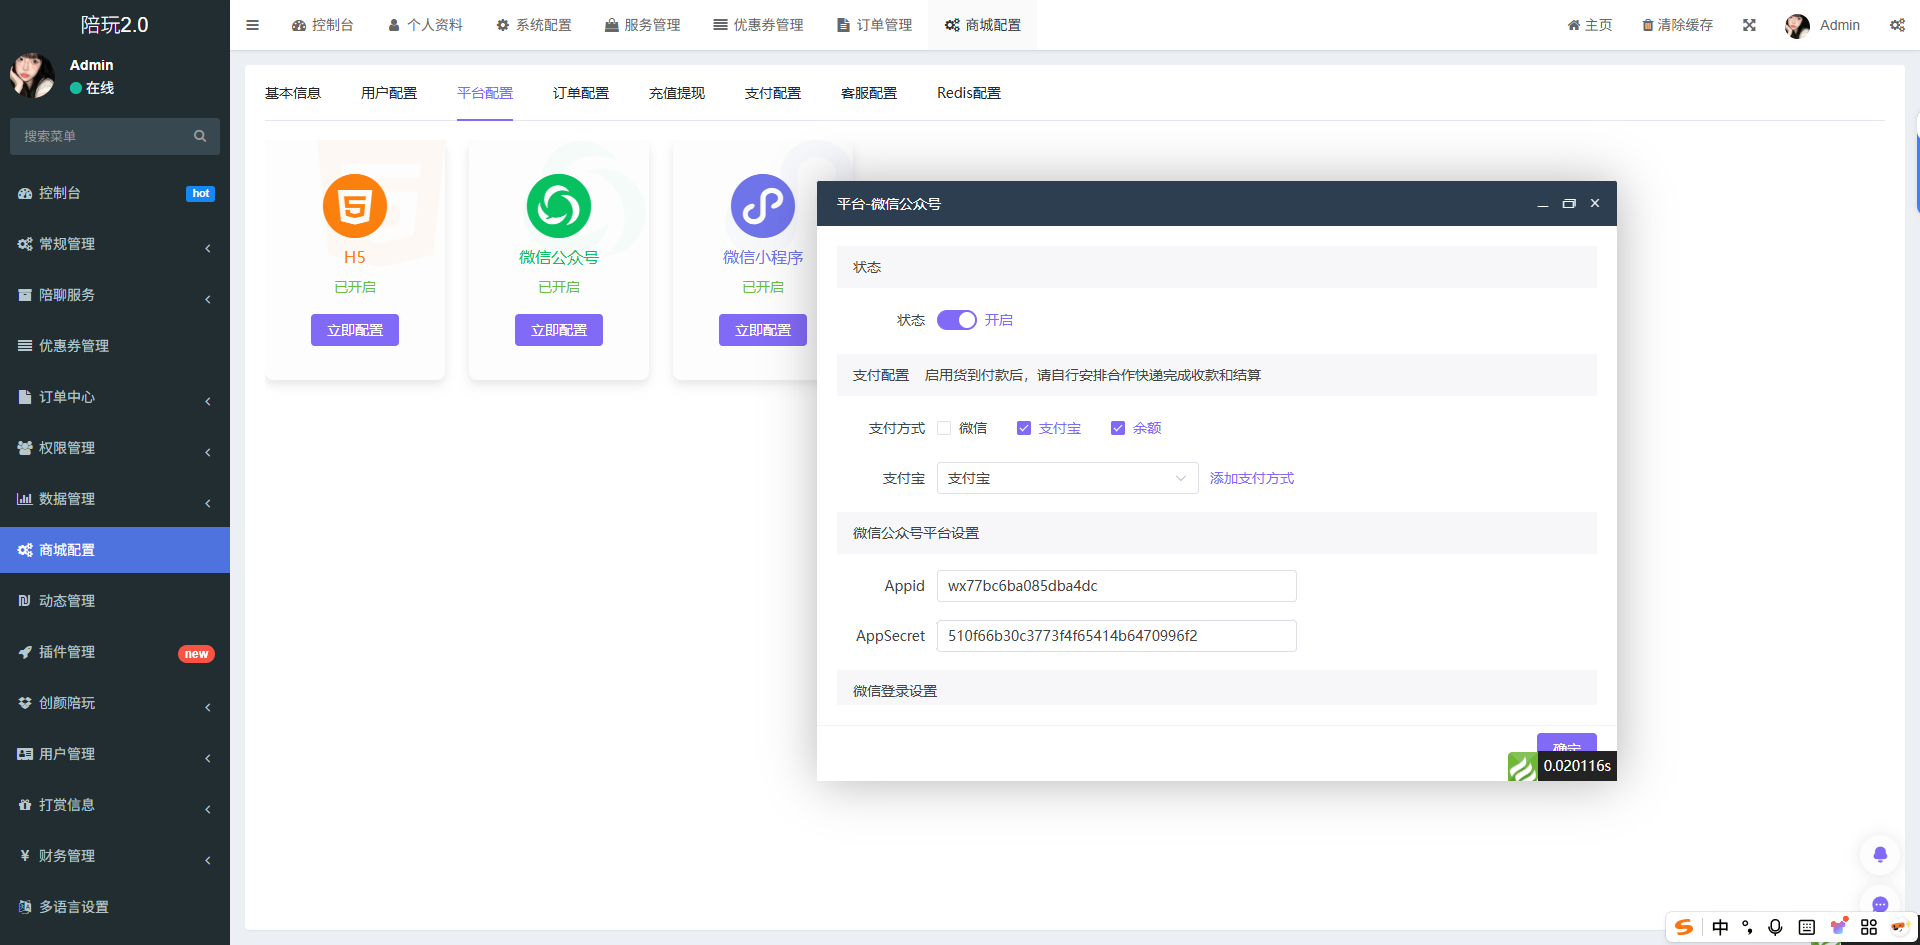Click the 微信公众号 green platform icon

[559, 206]
